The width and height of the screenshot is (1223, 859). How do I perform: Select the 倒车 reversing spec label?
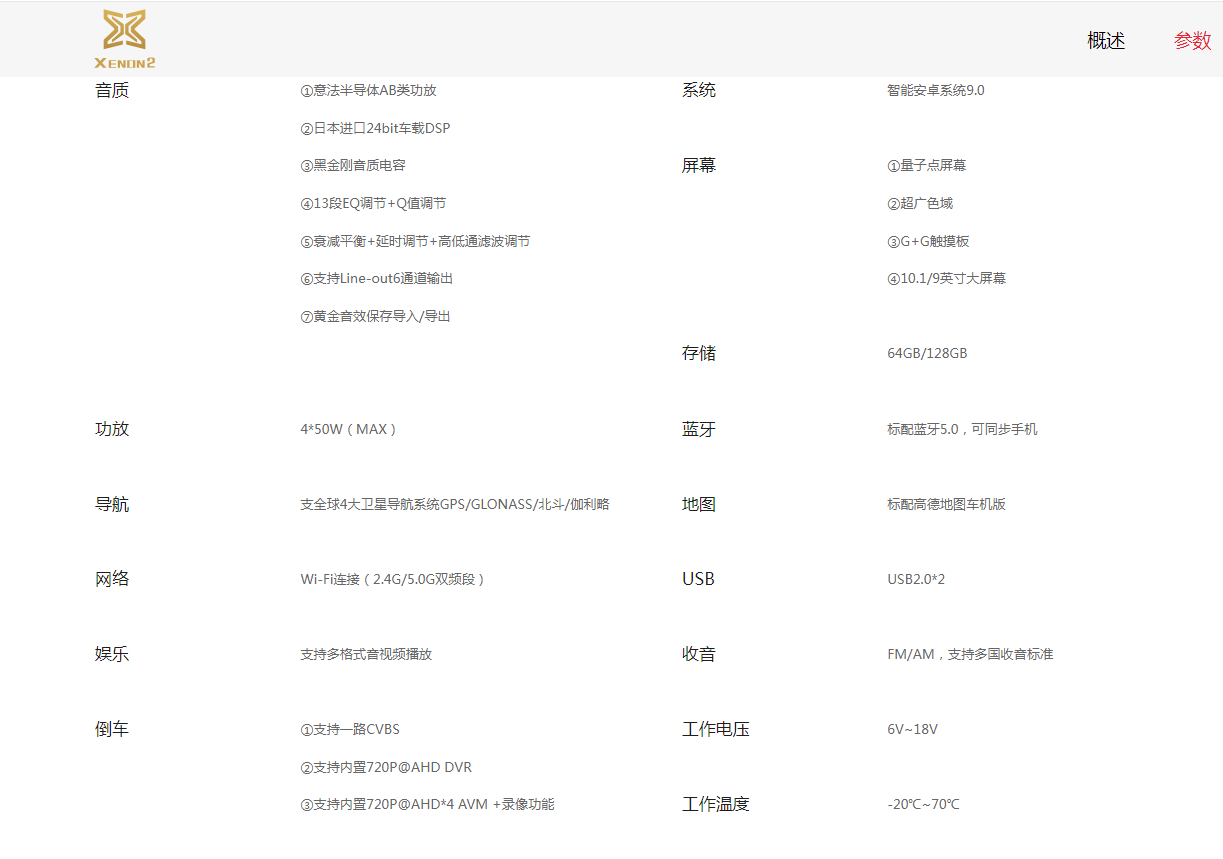[112, 729]
